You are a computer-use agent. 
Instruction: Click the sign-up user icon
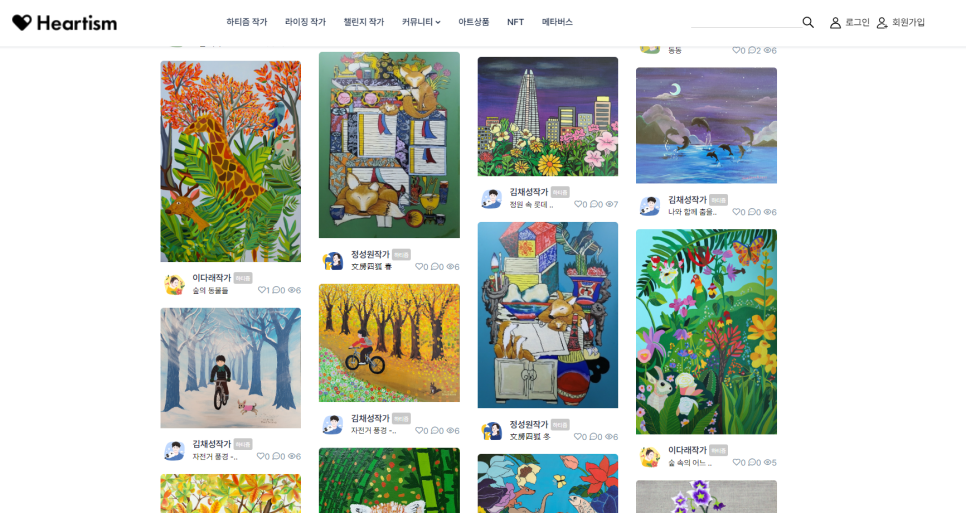tap(882, 23)
